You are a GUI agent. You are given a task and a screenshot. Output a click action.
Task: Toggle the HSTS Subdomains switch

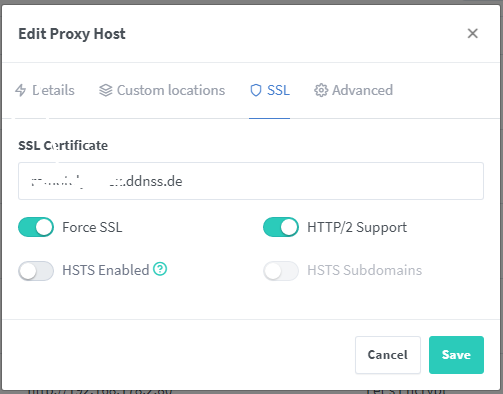(x=281, y=271)
